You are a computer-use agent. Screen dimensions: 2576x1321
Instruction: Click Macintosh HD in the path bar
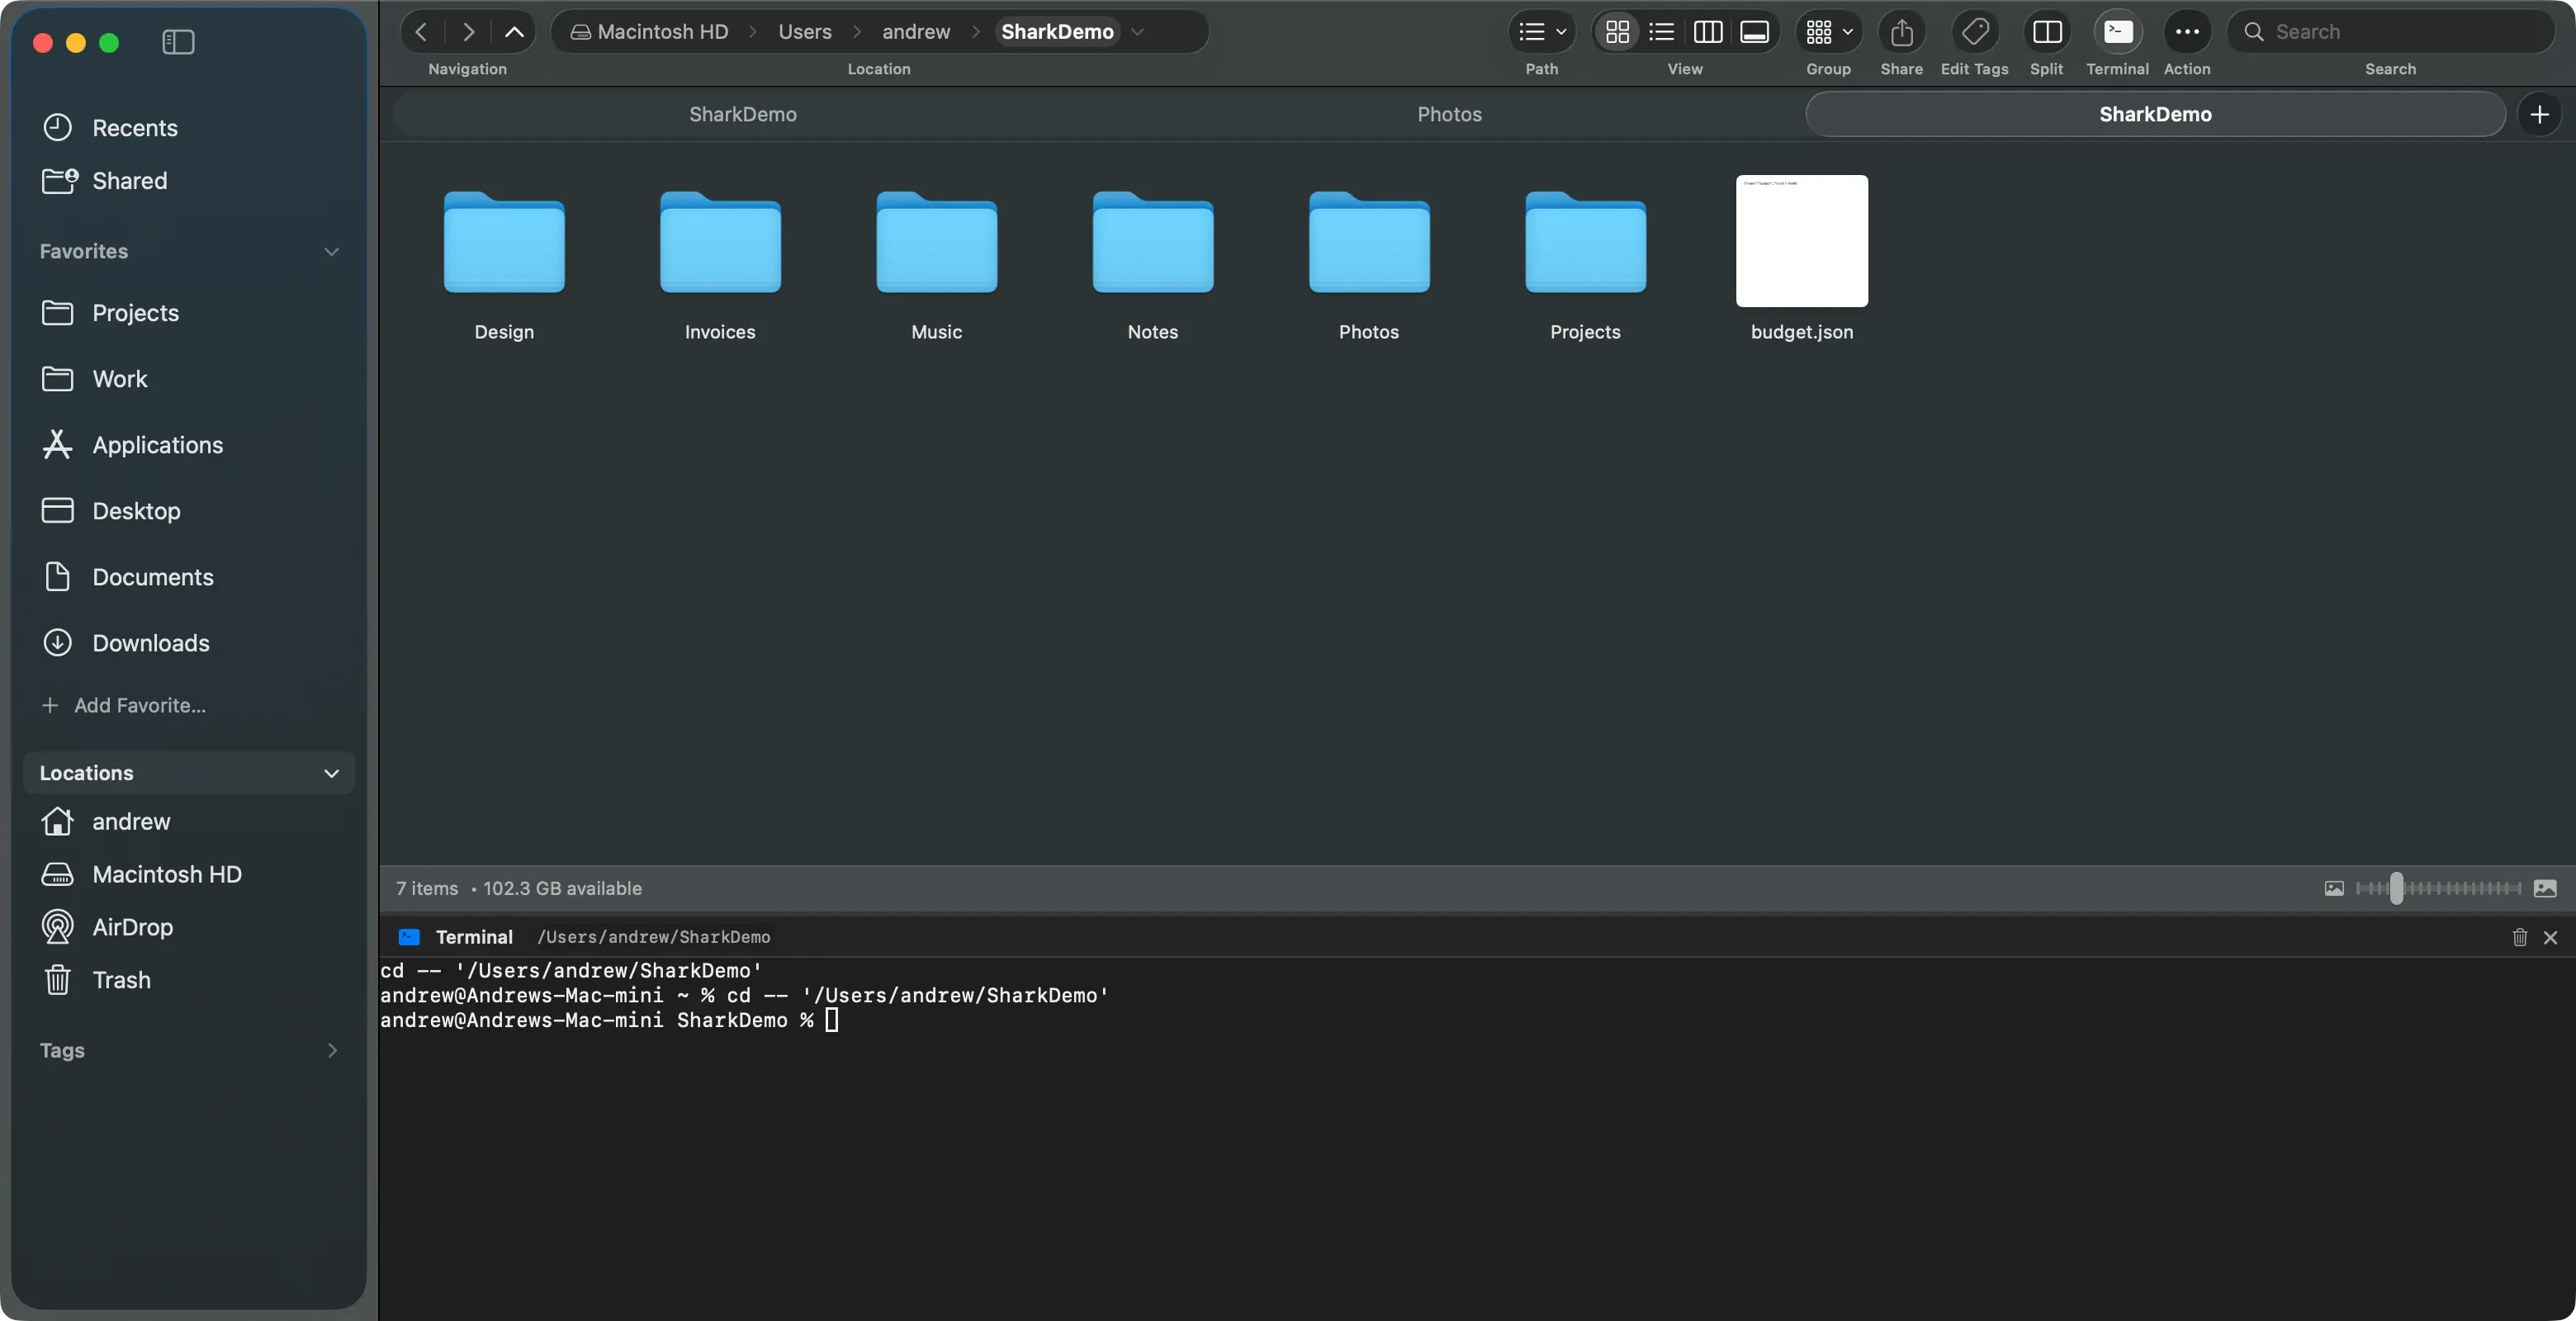(650, 32)
